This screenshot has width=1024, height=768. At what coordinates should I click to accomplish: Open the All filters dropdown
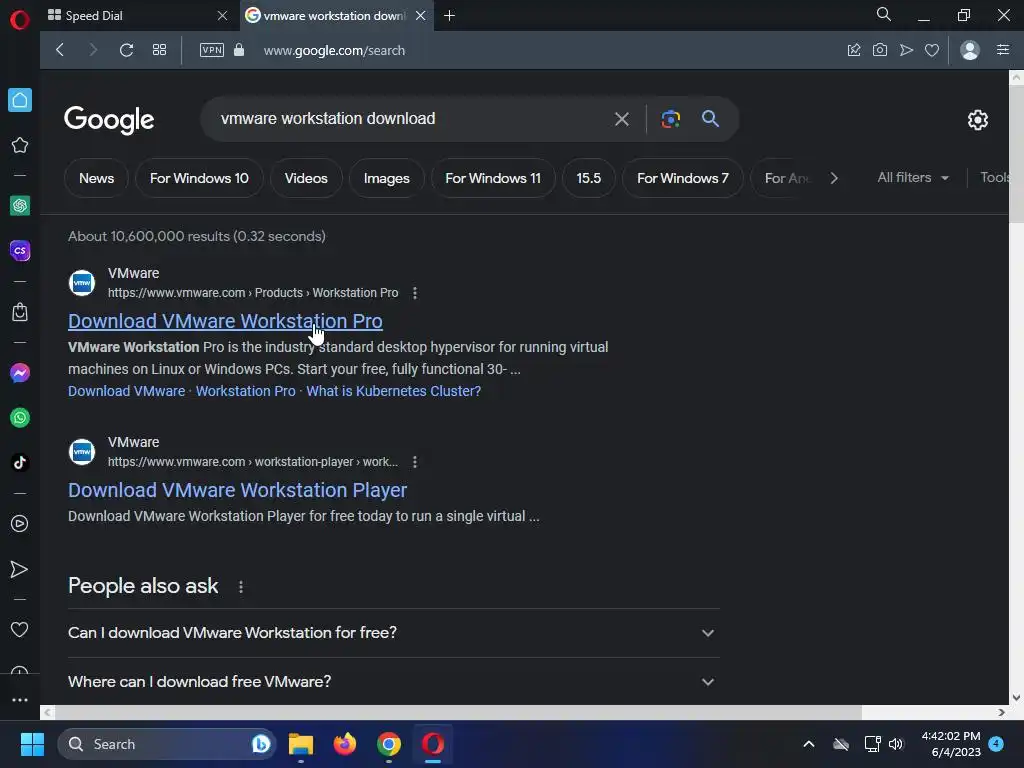tap(913, 178)
